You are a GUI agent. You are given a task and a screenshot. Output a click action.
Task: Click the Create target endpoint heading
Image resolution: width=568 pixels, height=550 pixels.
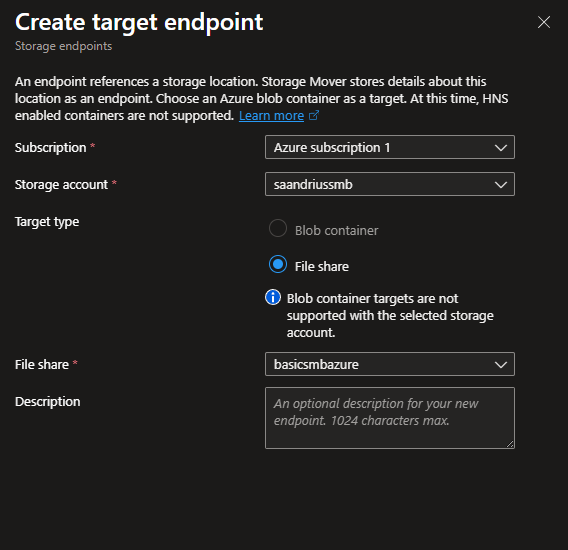tap(139, 22)
